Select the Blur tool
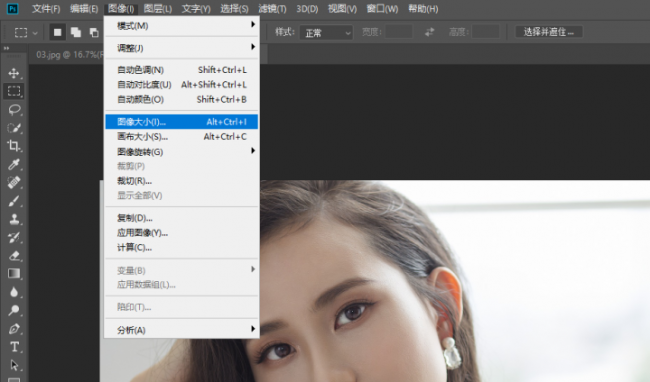The height and width of the screenshot is (382, 650). pos(14,292)
